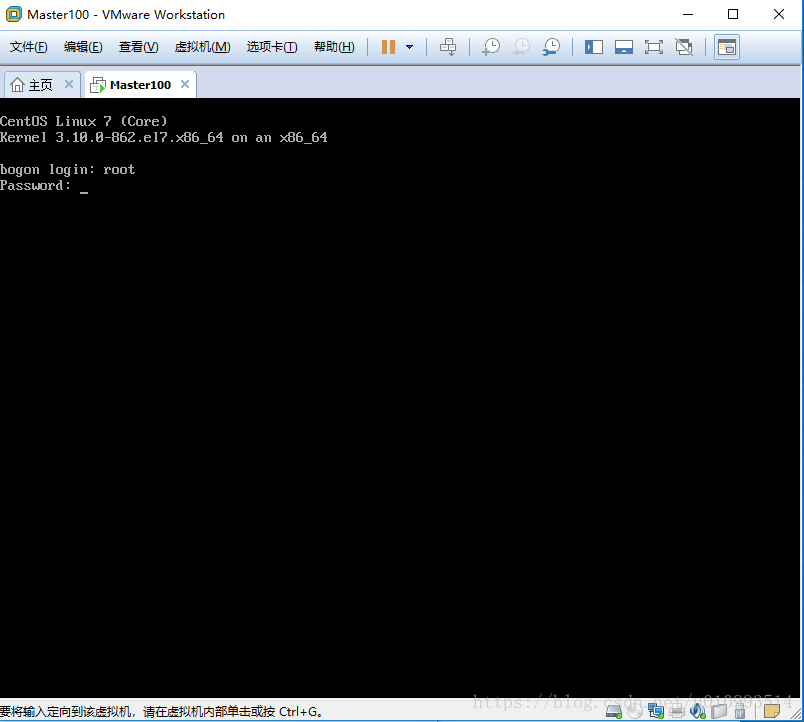Close the VMware Workstation window

(778, 14)
